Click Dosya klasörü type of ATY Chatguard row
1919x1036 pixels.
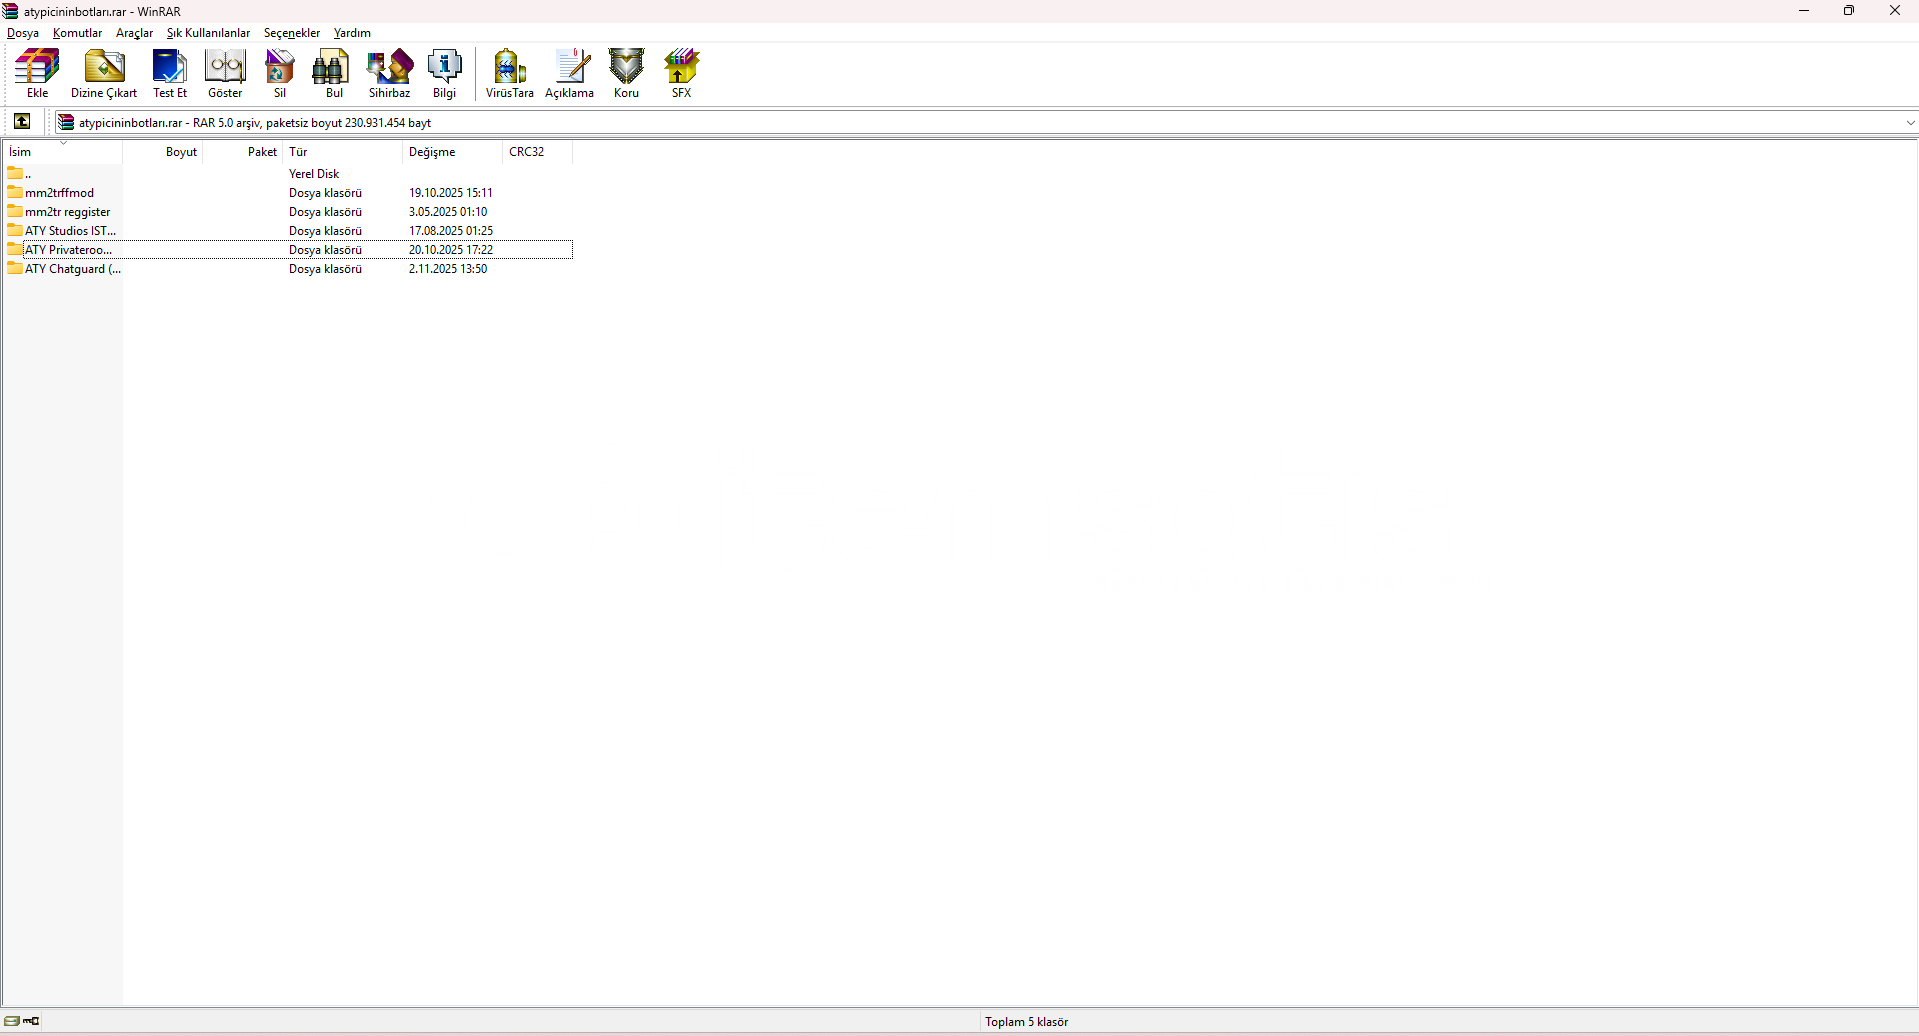pyautogui.click(x=326, y=269)
